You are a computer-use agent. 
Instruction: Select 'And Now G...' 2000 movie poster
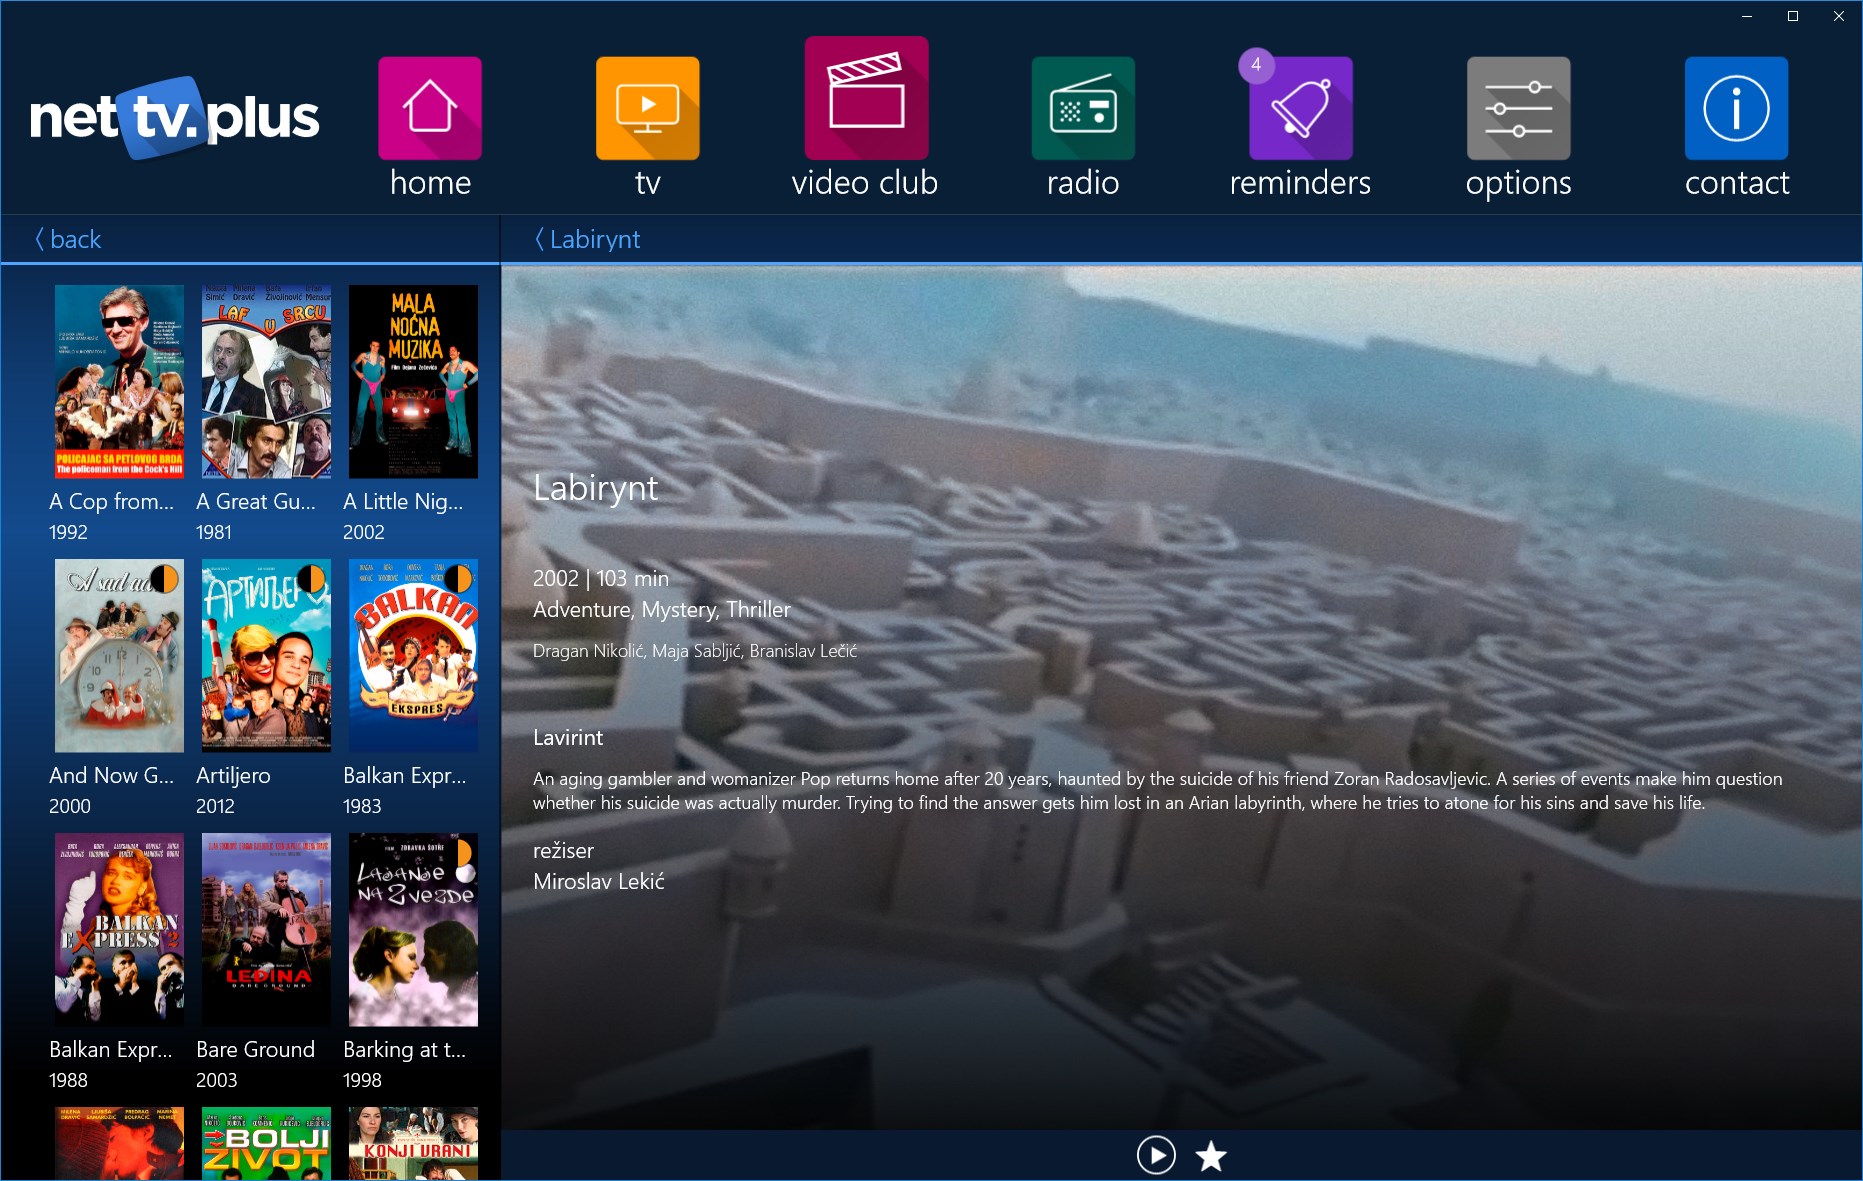pos(119,656)
